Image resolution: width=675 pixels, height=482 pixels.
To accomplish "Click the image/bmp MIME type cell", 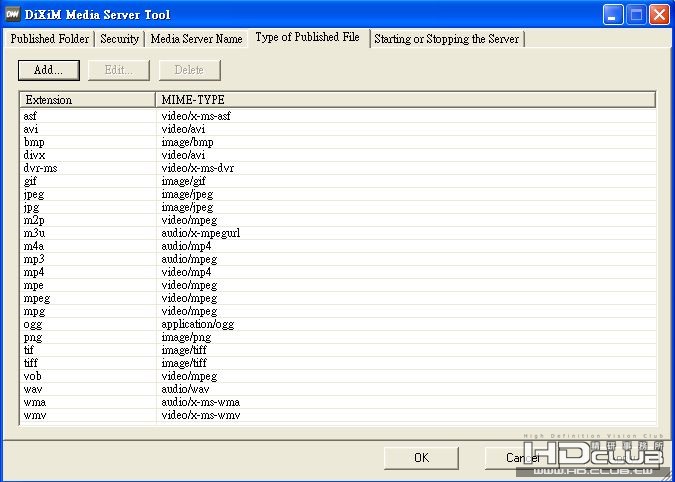I will point(187,142).
